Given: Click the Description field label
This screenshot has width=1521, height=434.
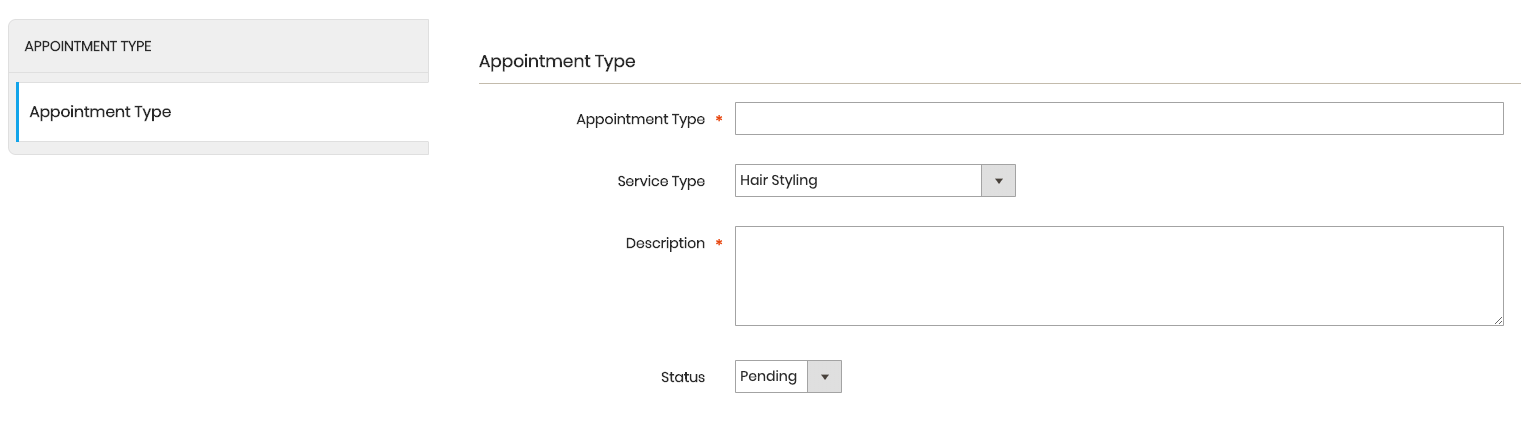Looking at the screenshot, I should 665,243.
